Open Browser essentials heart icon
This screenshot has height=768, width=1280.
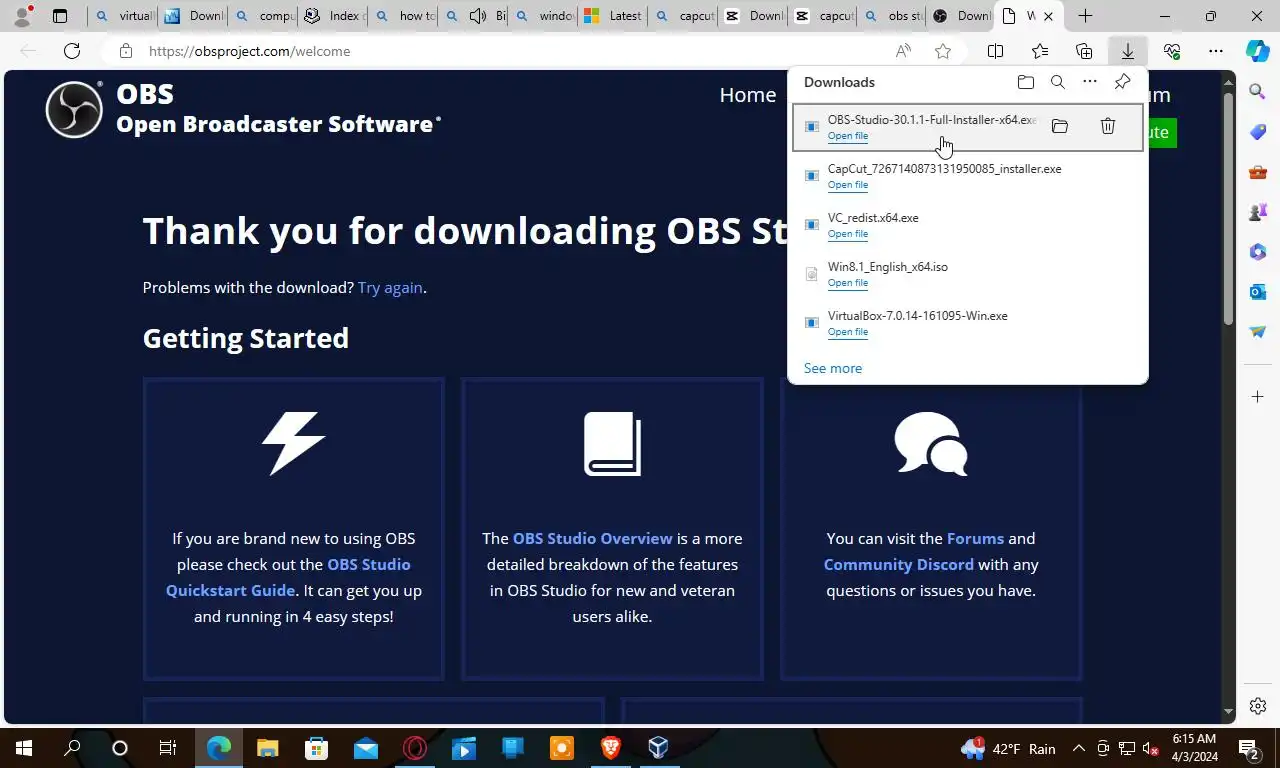1172,51
